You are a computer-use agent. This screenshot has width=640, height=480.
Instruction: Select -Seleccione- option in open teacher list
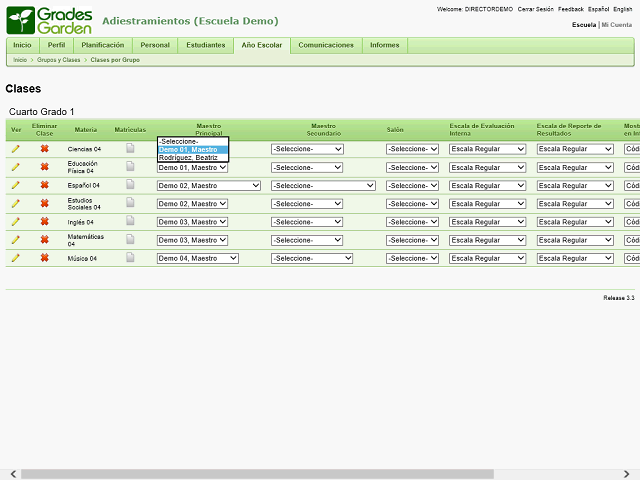point(193,142)
